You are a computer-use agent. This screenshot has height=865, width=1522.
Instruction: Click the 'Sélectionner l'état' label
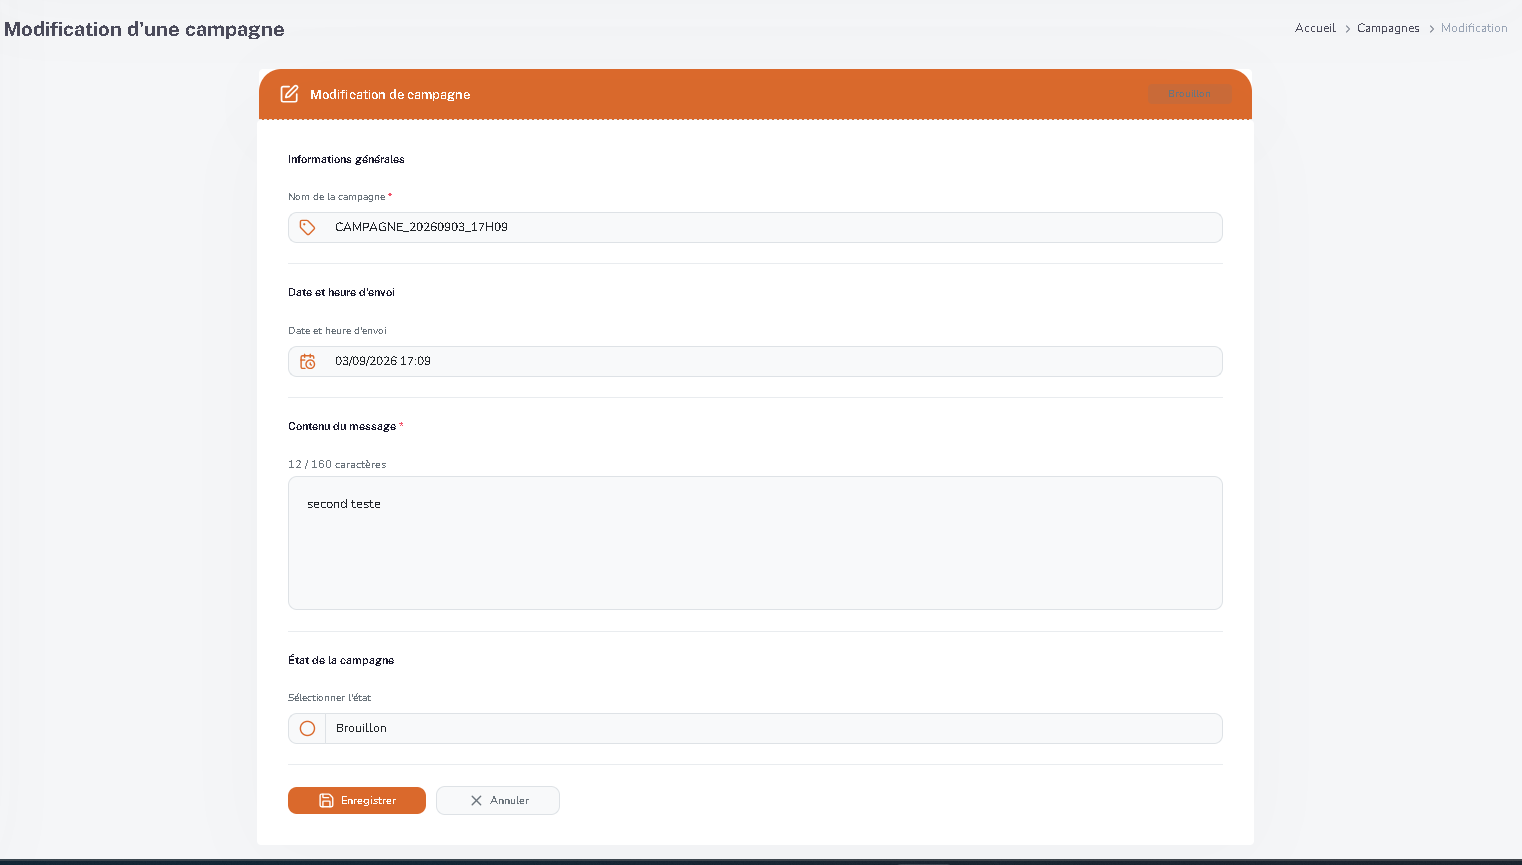point(329,698)
